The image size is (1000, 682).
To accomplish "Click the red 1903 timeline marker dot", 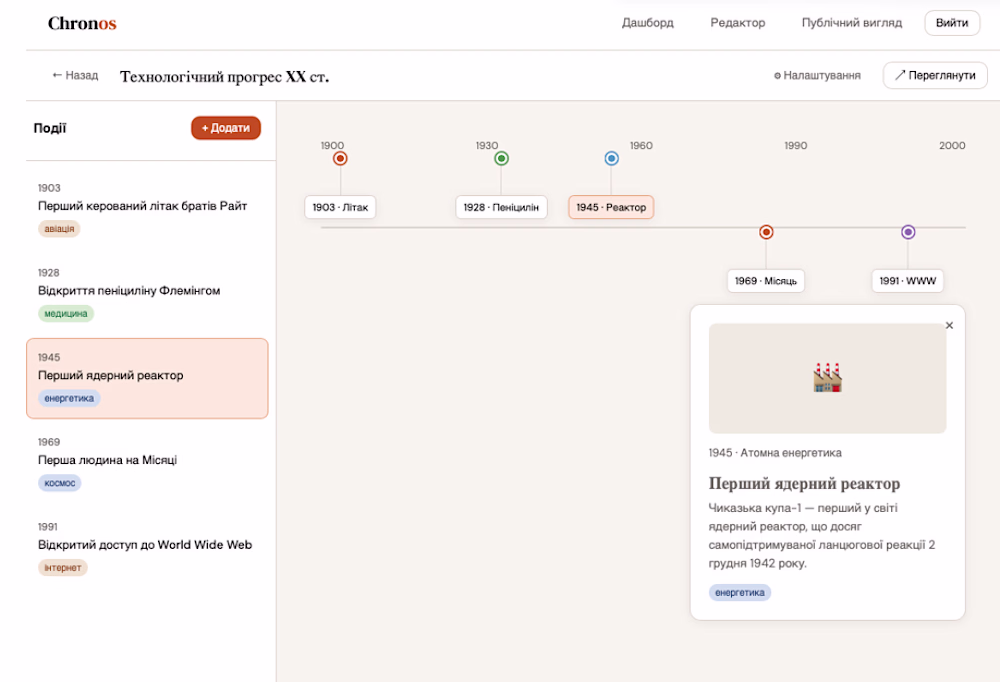I will (340, 158).
